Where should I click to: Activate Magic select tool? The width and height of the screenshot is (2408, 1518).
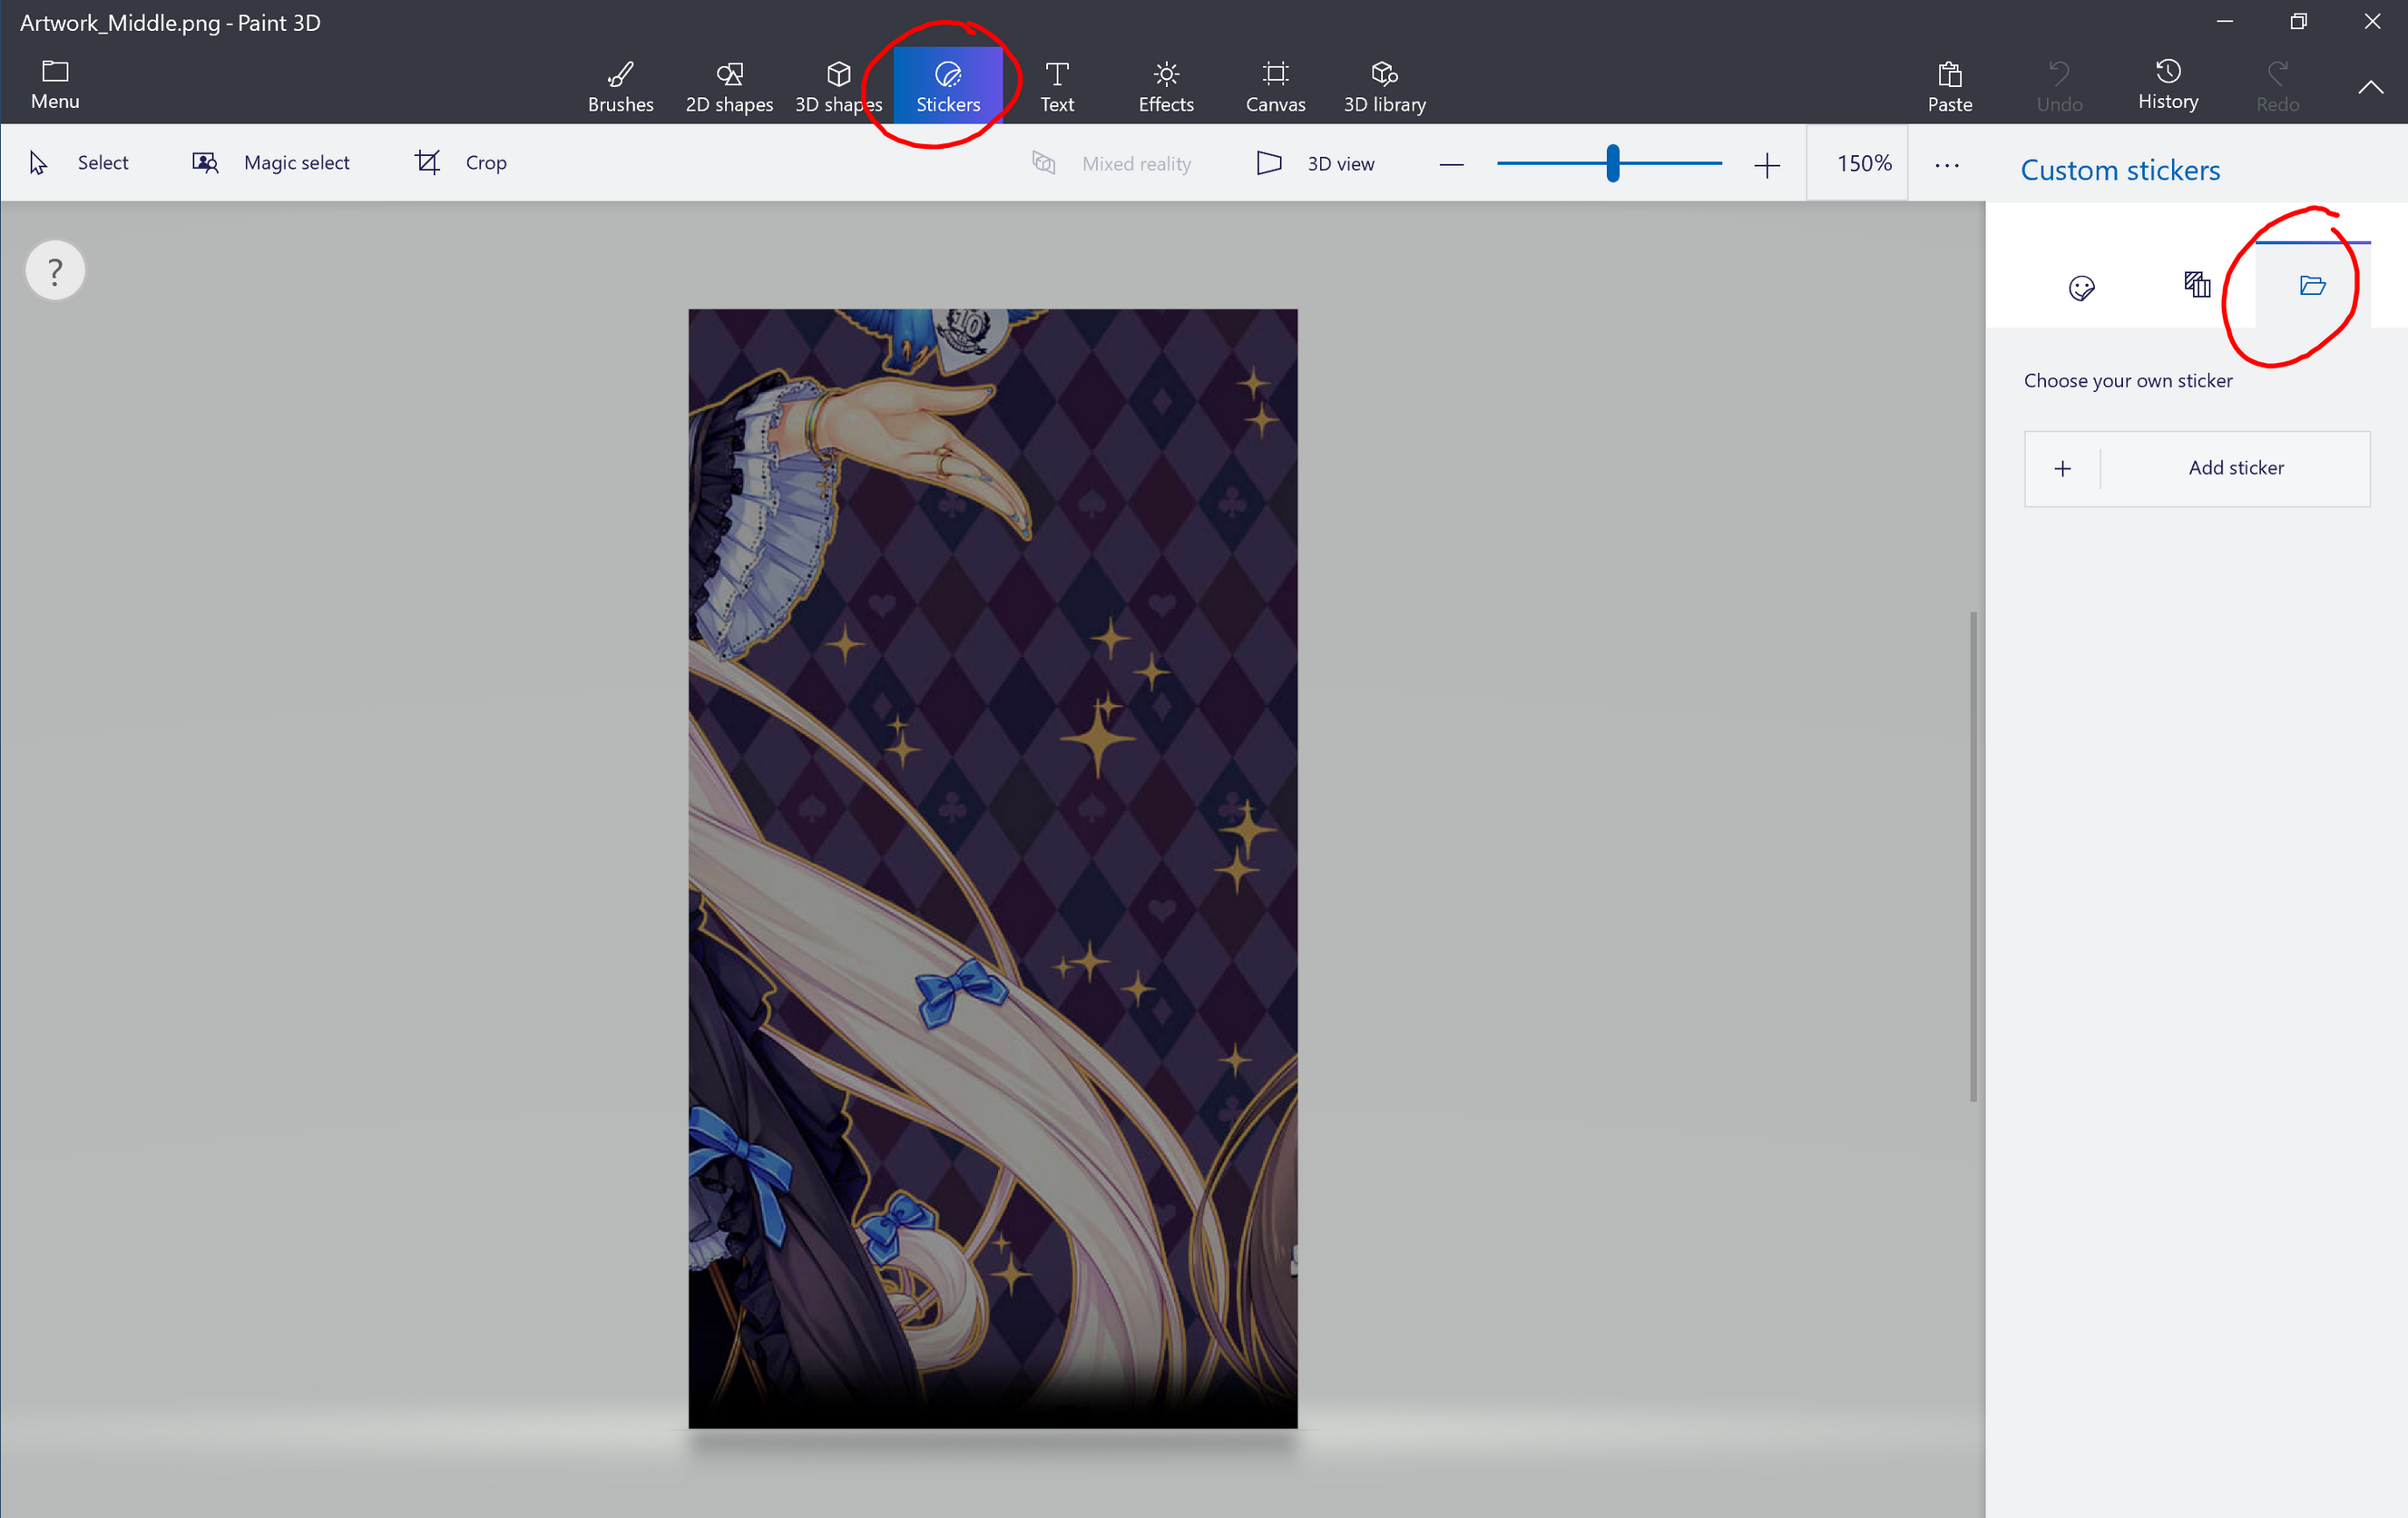click(271, 163)
